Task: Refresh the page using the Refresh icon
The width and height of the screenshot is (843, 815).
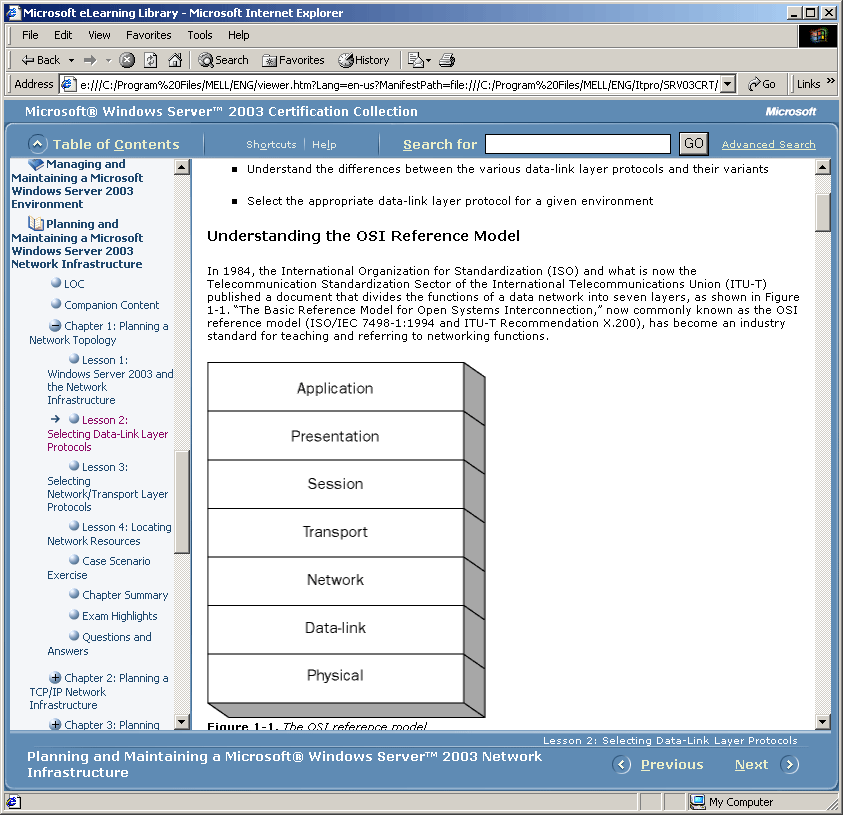Action: 151,60
